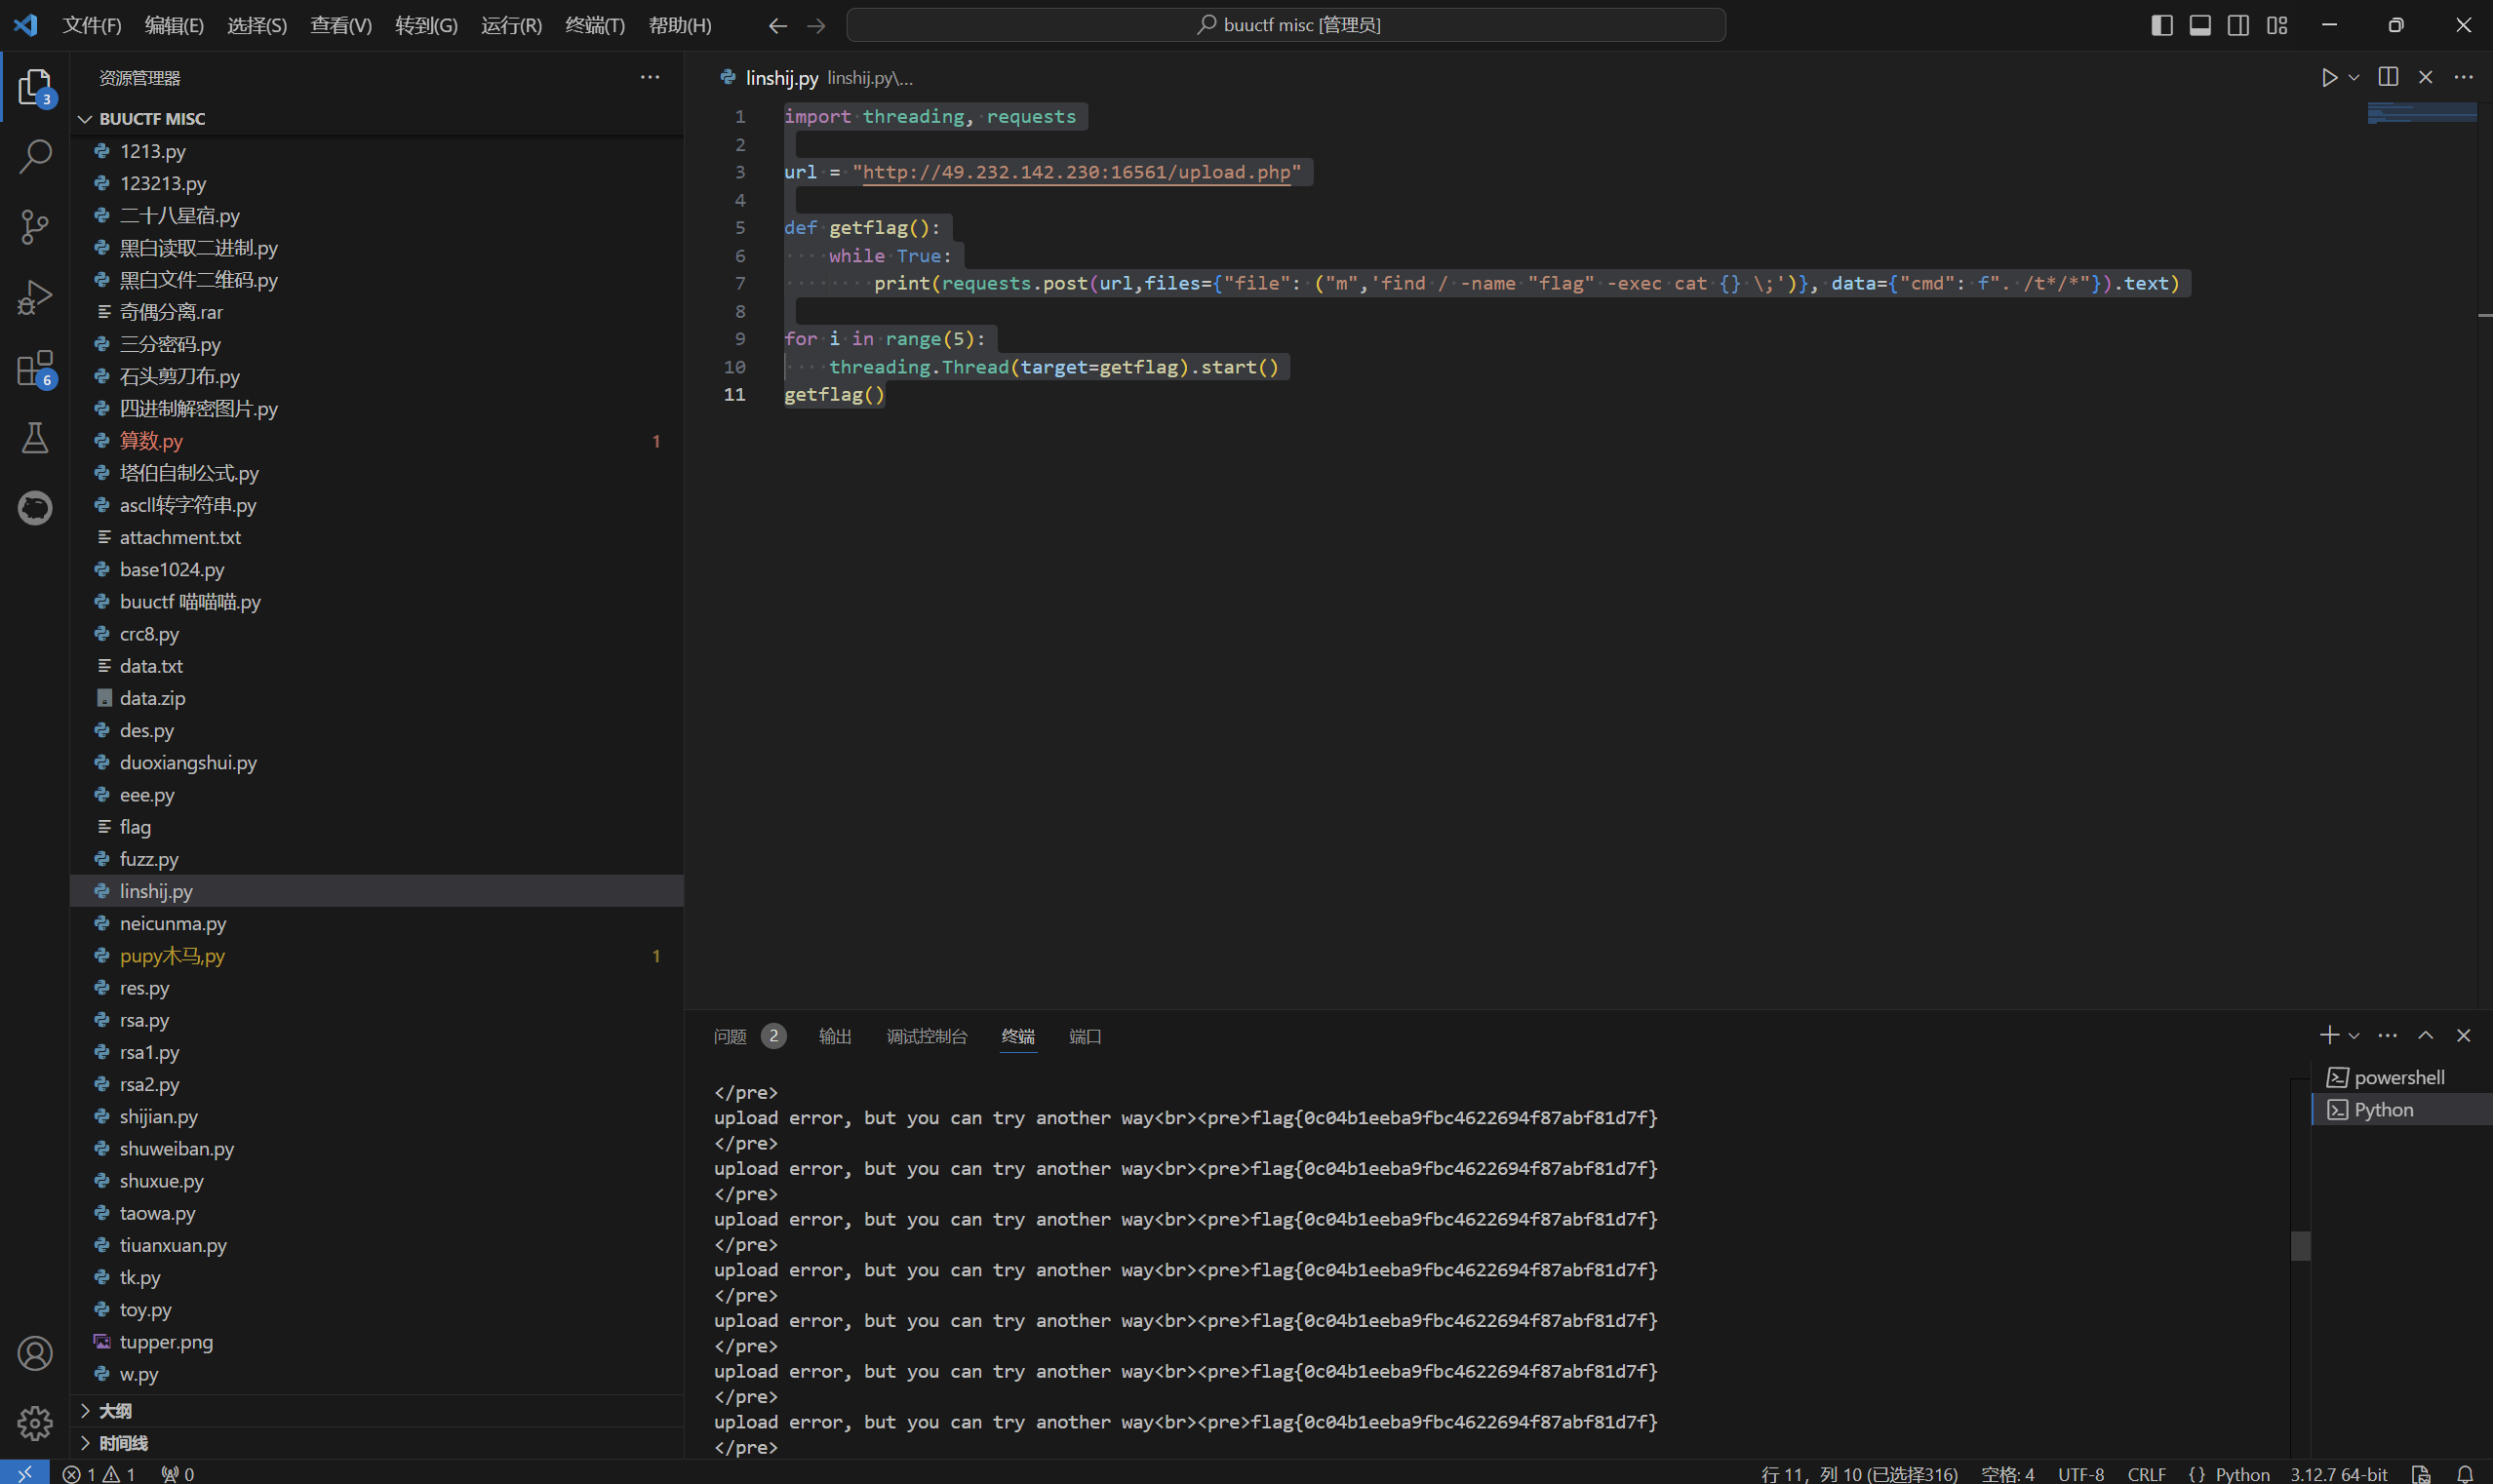Screen dimensions: 2493x1484
Task: Select Python interpreter 3.12.7 64-bit
Action: [x=2338, y=1474]
